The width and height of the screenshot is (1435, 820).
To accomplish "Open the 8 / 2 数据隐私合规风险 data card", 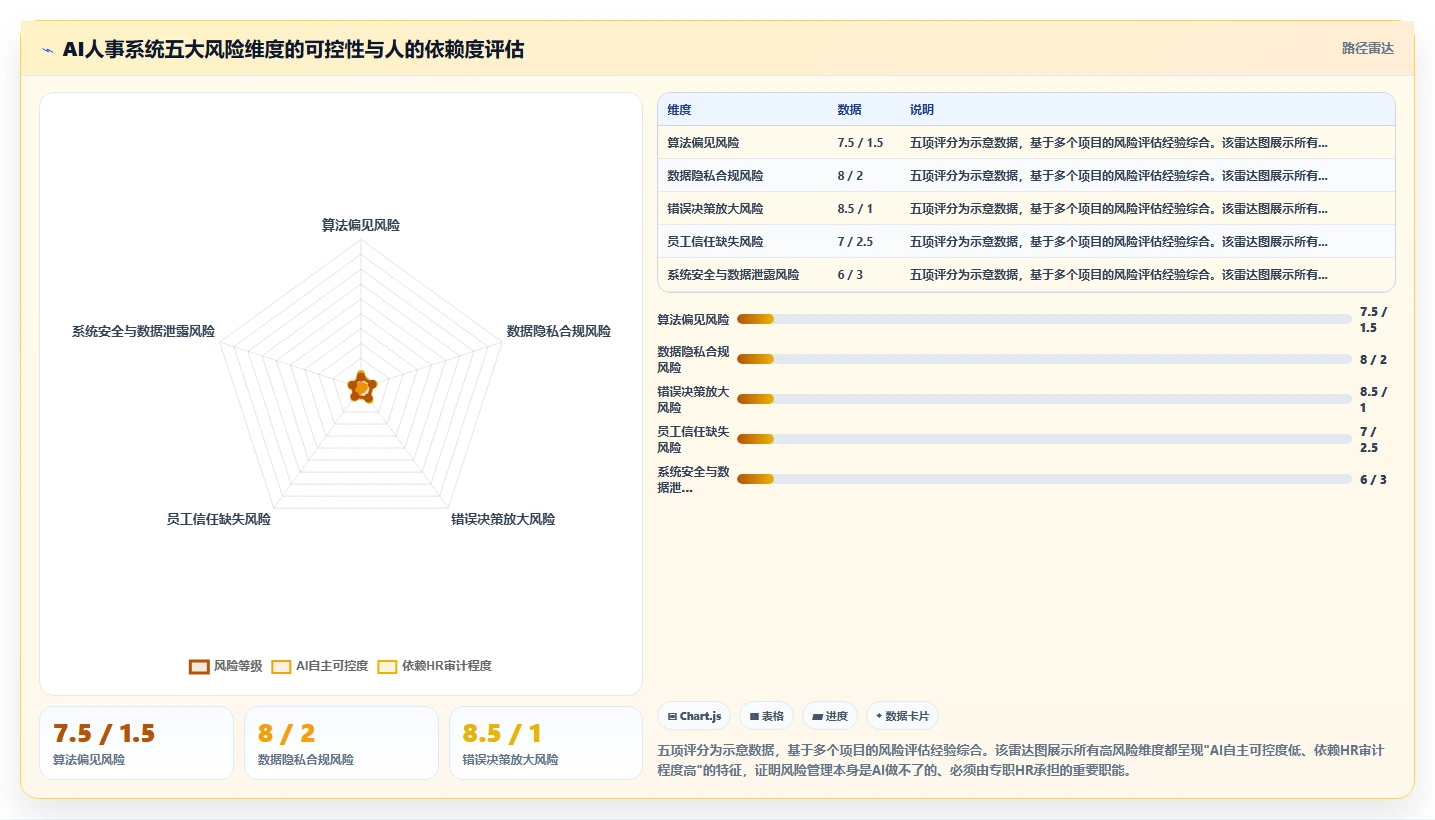I will [341, 743].
